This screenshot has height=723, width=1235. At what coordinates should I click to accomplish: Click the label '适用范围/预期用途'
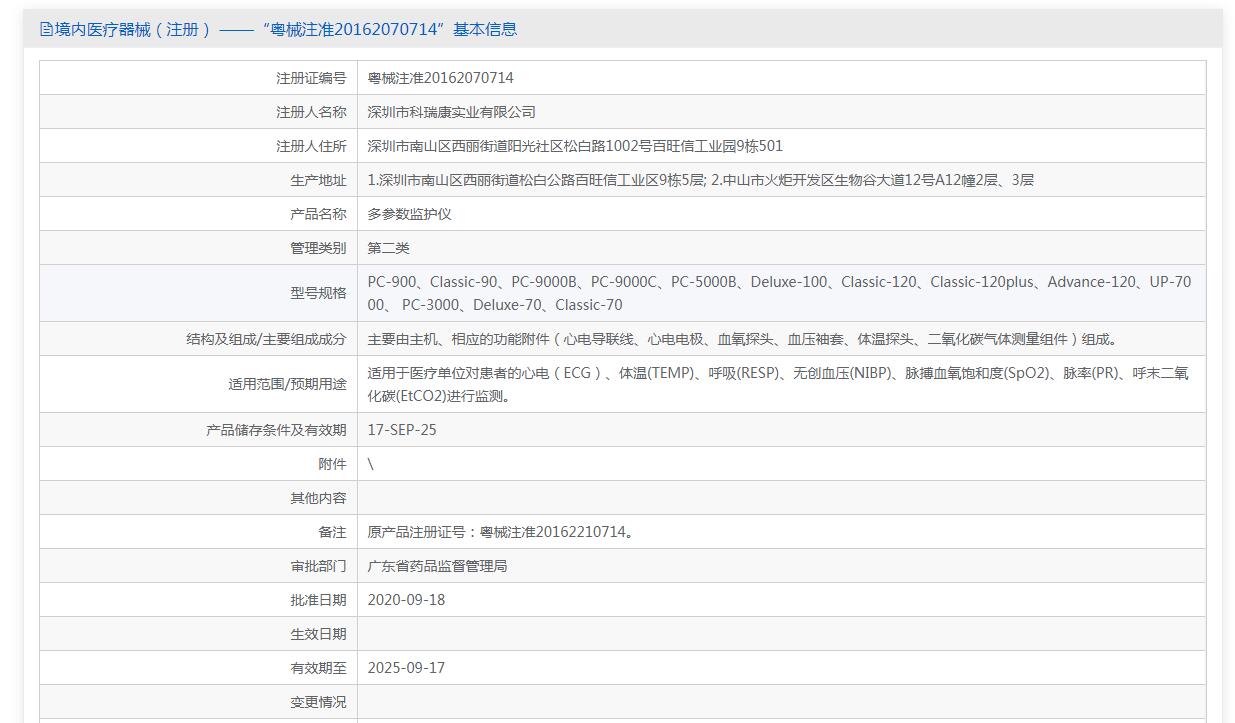click(x=287, y=384)
